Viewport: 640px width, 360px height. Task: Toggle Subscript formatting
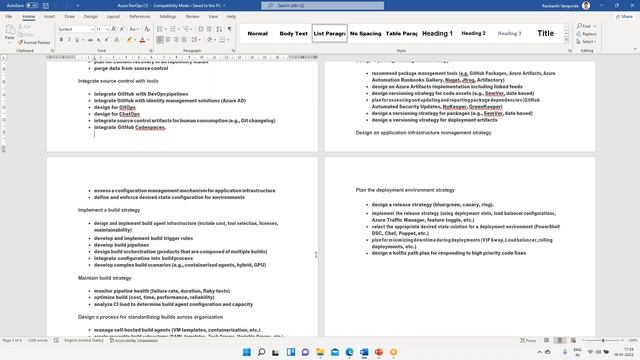tap(98, 40)
